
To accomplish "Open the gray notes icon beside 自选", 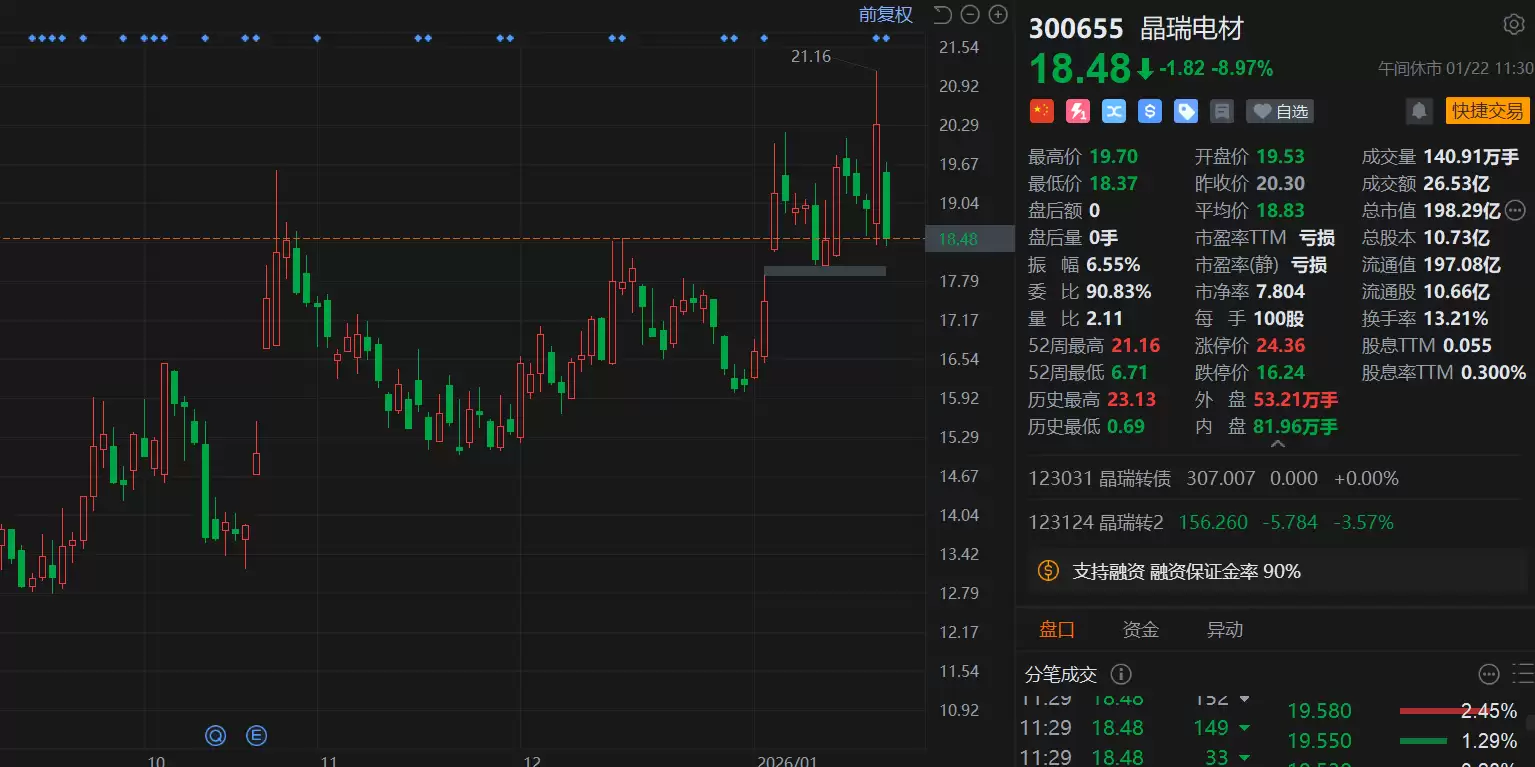I will 1221,111.
